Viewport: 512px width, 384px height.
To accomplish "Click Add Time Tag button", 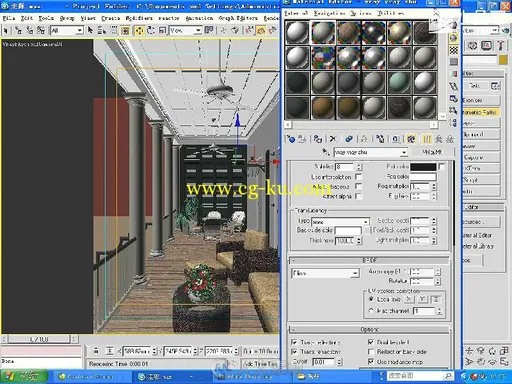I will point(260,364).
